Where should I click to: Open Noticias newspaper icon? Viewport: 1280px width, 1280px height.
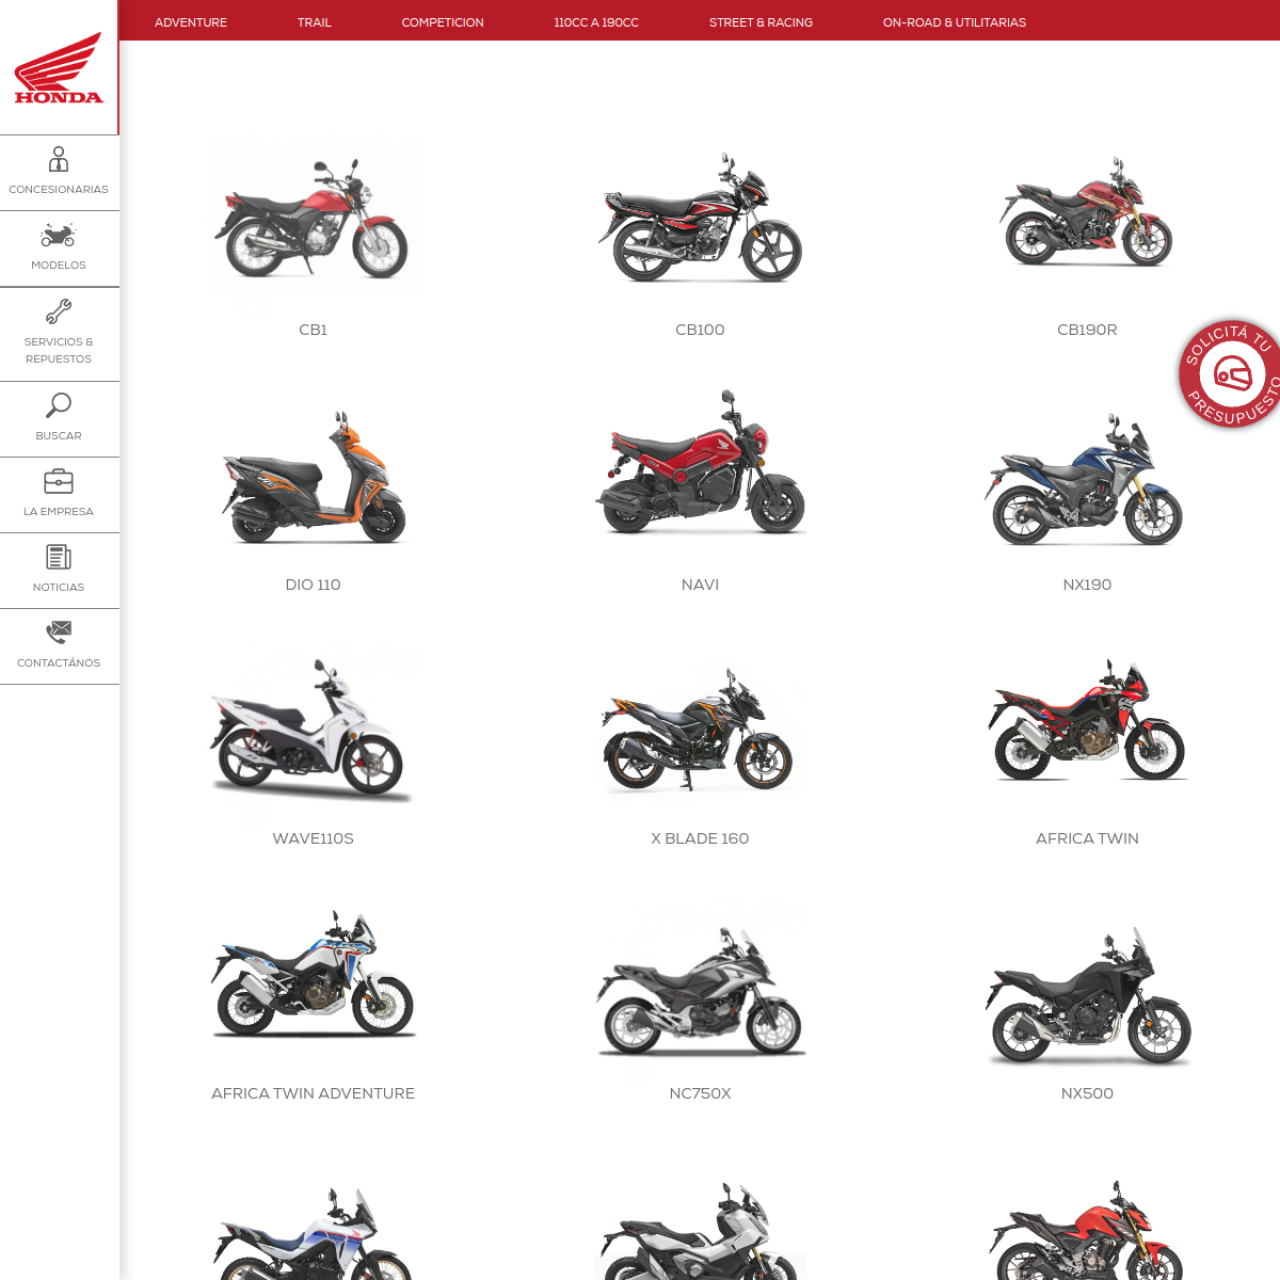[58, 557]
